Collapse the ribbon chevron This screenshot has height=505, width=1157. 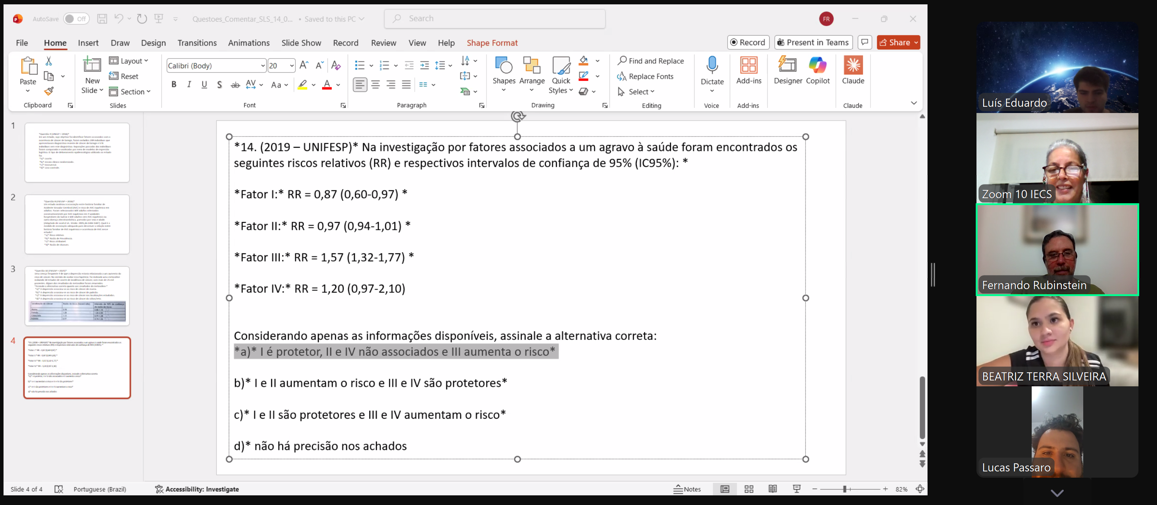914,103
